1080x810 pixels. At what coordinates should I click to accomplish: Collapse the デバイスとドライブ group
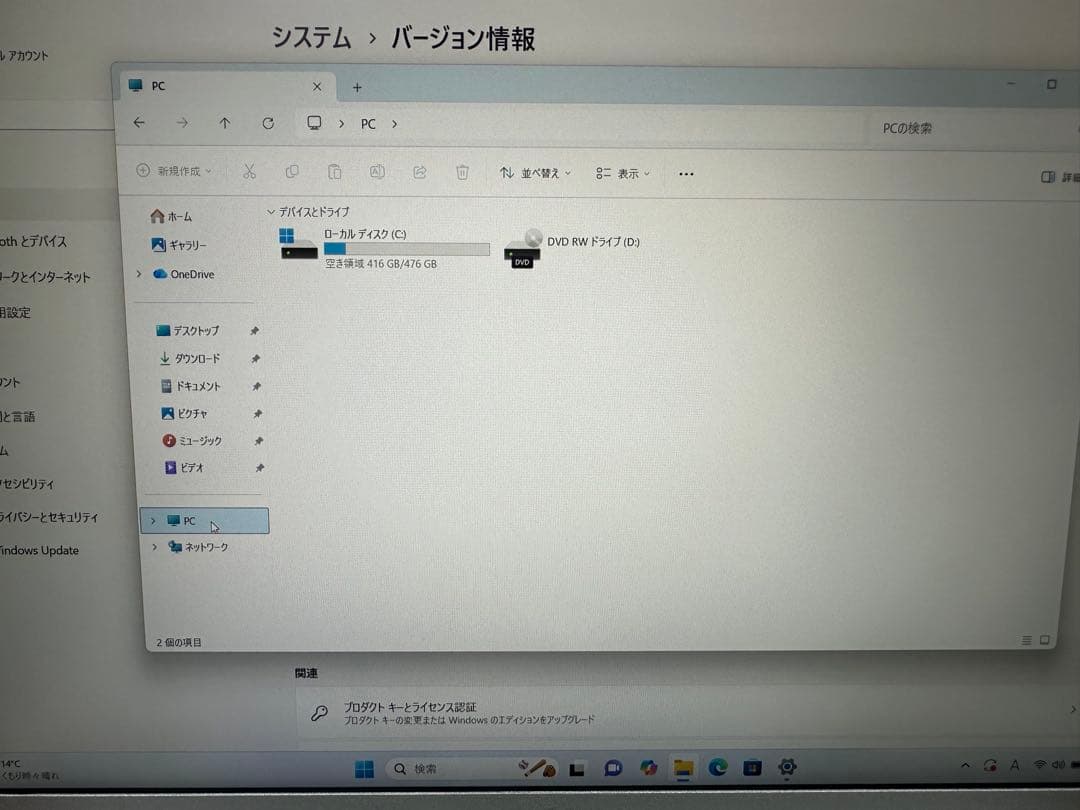click(x=271, y=211)
